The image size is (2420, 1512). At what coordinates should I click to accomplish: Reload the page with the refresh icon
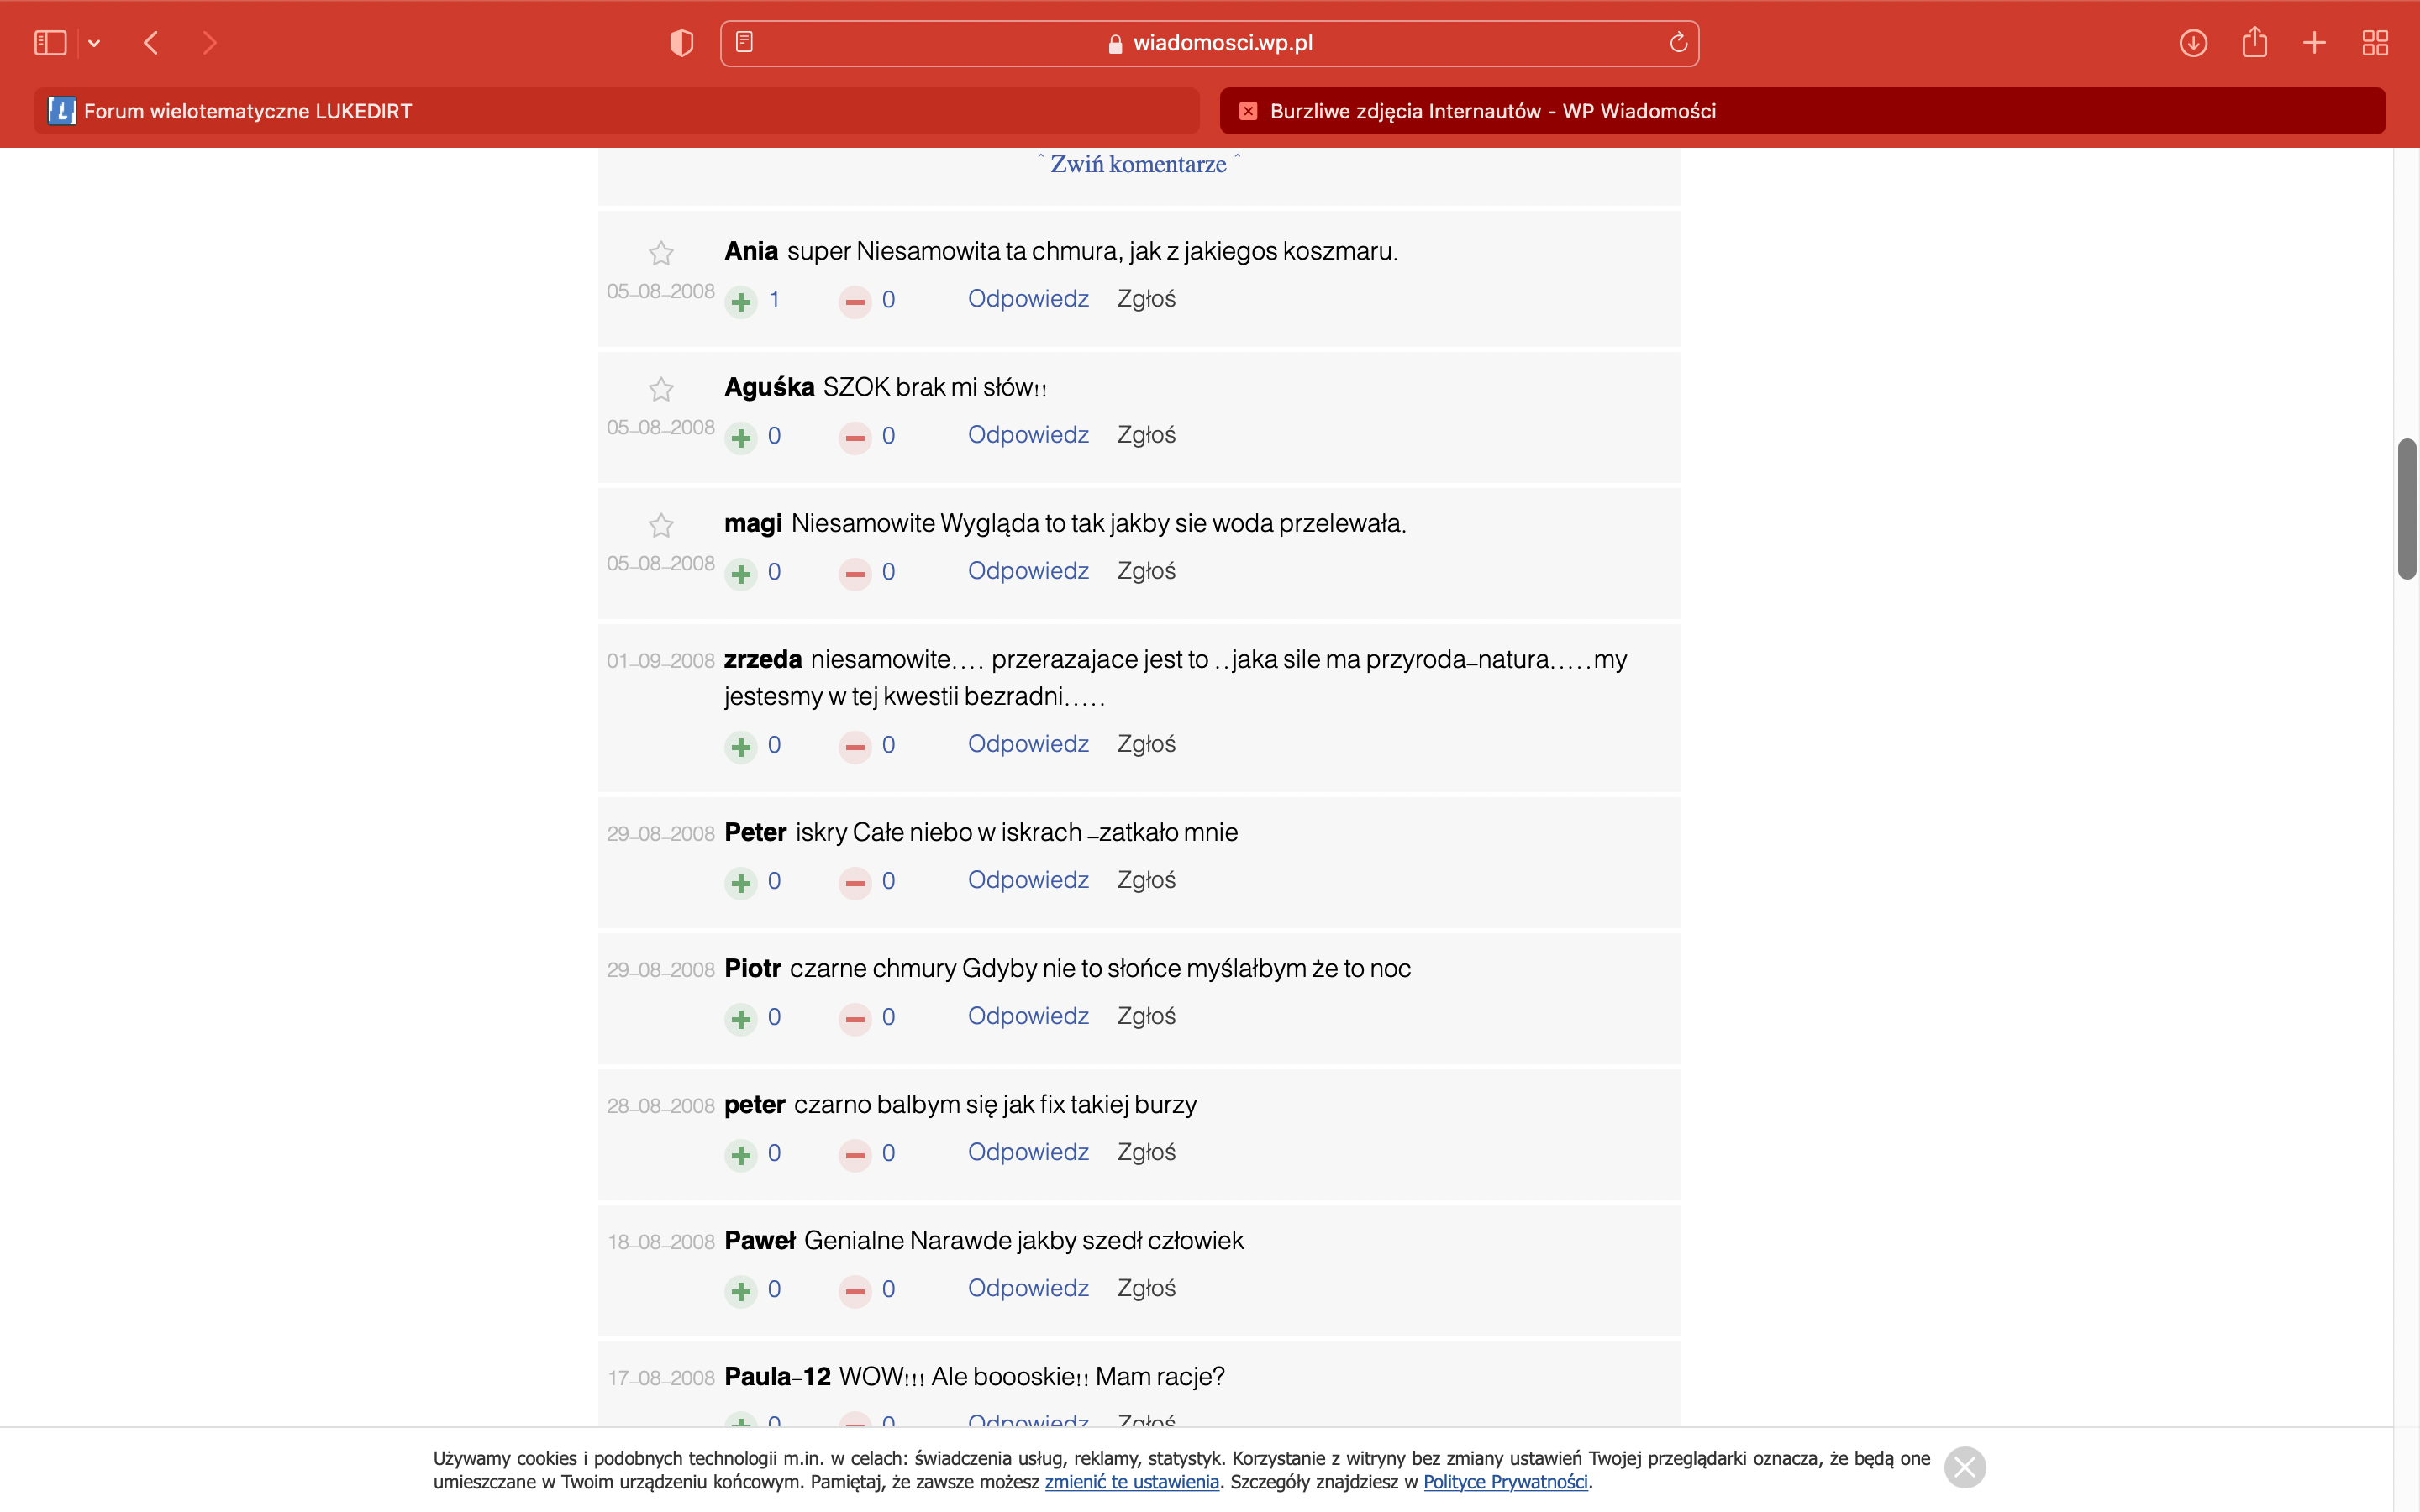click(x=1678, y=42)
